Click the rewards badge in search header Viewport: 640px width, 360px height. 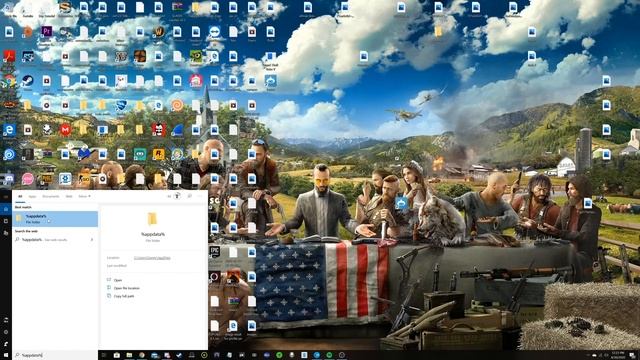(176, 196)
